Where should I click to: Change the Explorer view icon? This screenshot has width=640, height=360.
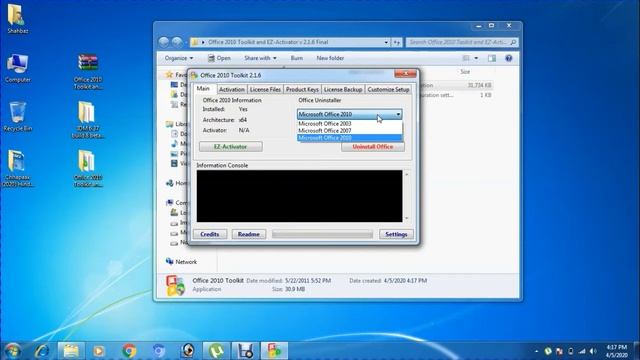tap(466, 58)
